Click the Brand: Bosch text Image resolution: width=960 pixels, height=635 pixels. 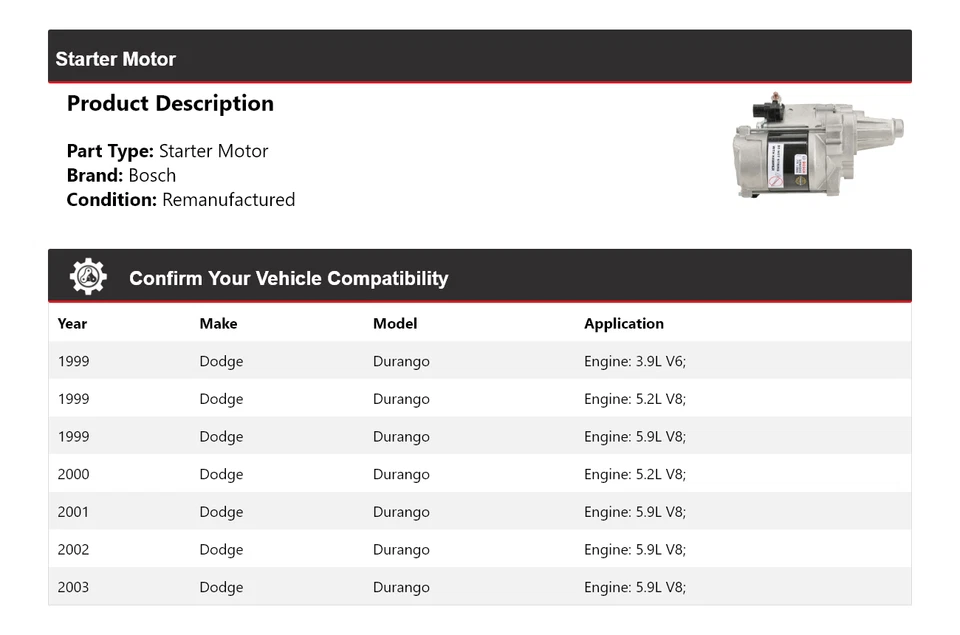click(x=121, y=175)
